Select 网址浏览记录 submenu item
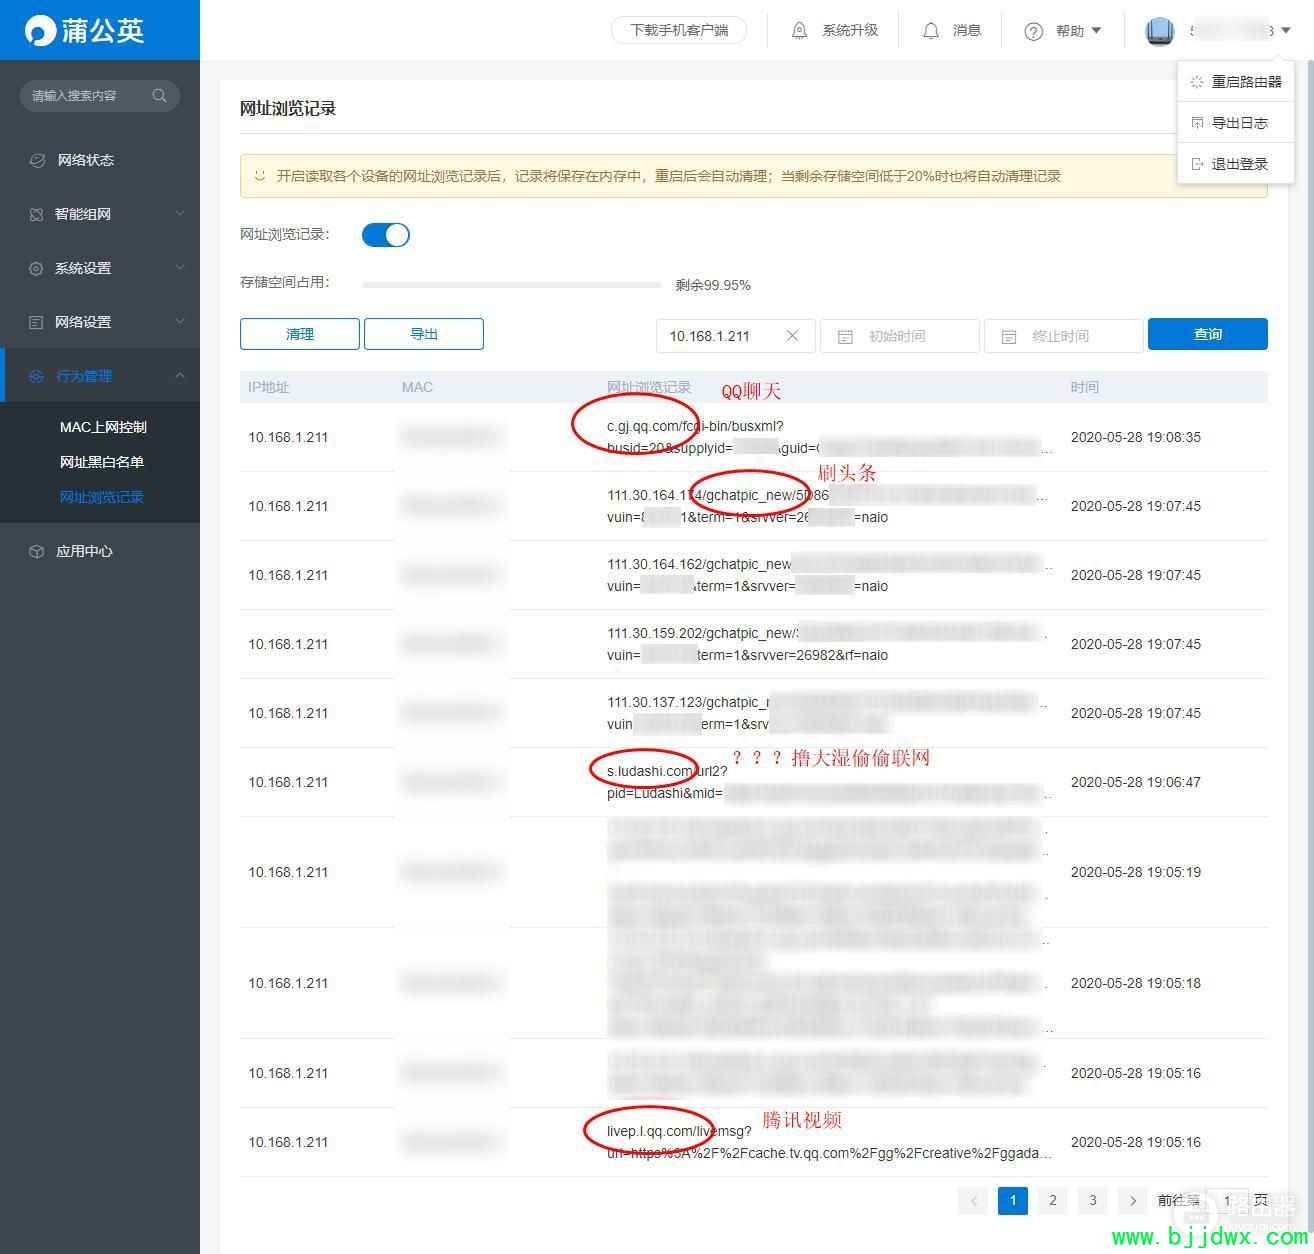Viewport: 1314px width, 1254px height. [102, 497]
